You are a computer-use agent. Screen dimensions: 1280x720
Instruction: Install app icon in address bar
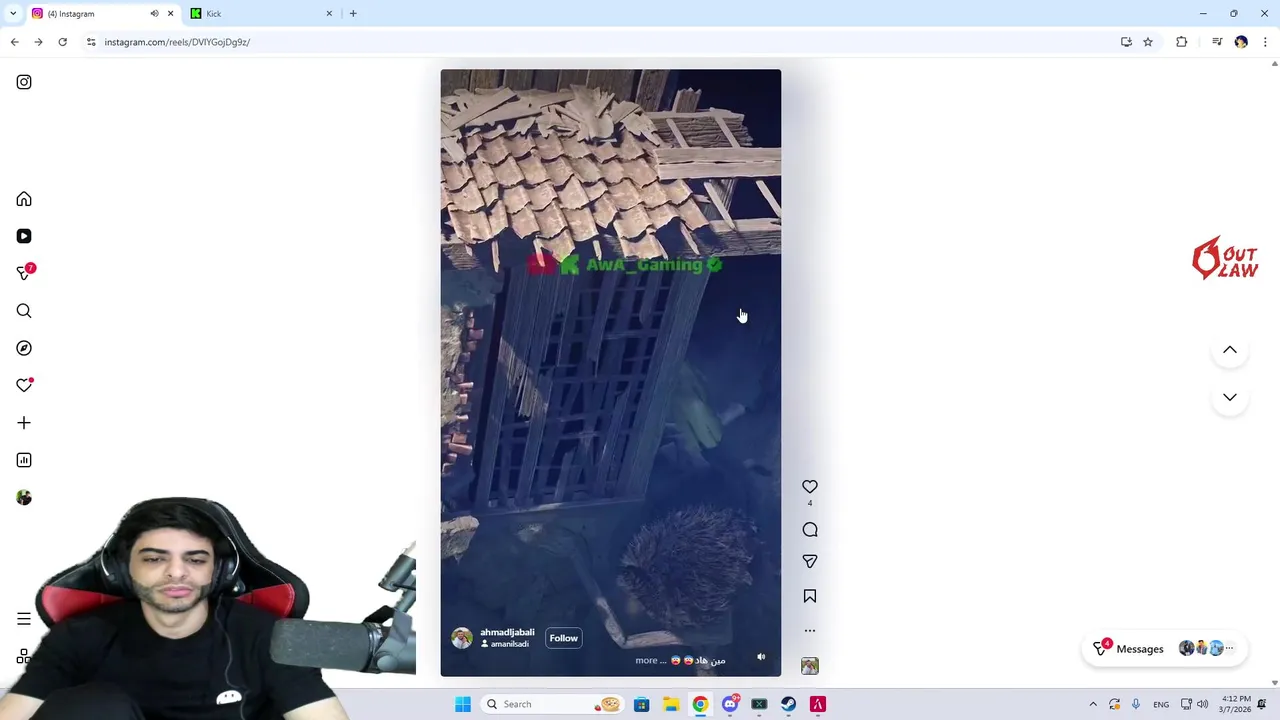coord(1126,42)
